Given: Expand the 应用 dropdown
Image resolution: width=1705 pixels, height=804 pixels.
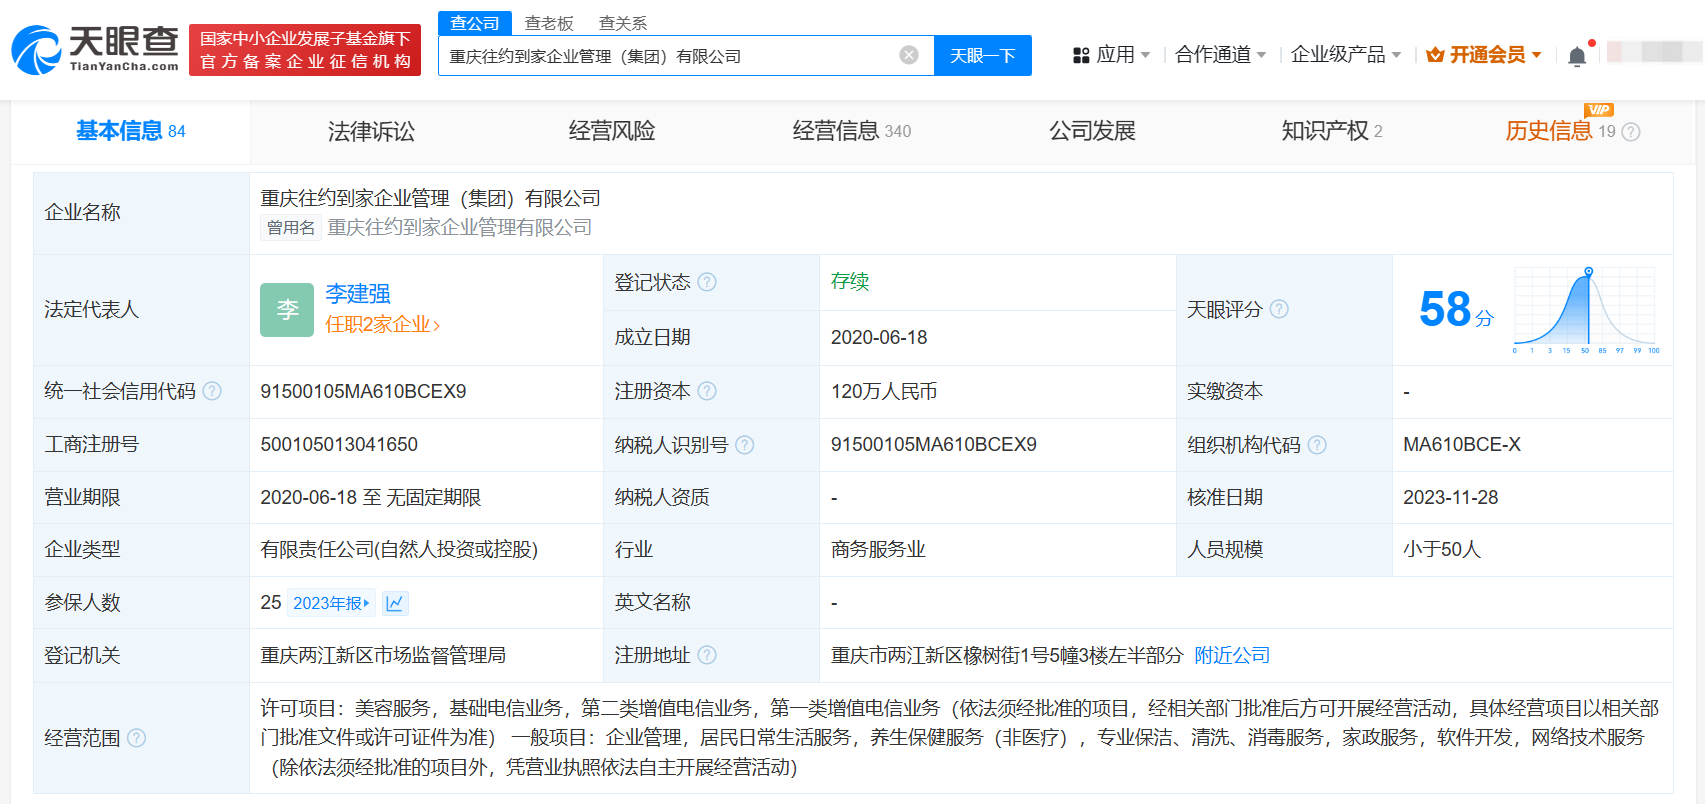Looking at the screenshot, I should [1145, 55].
